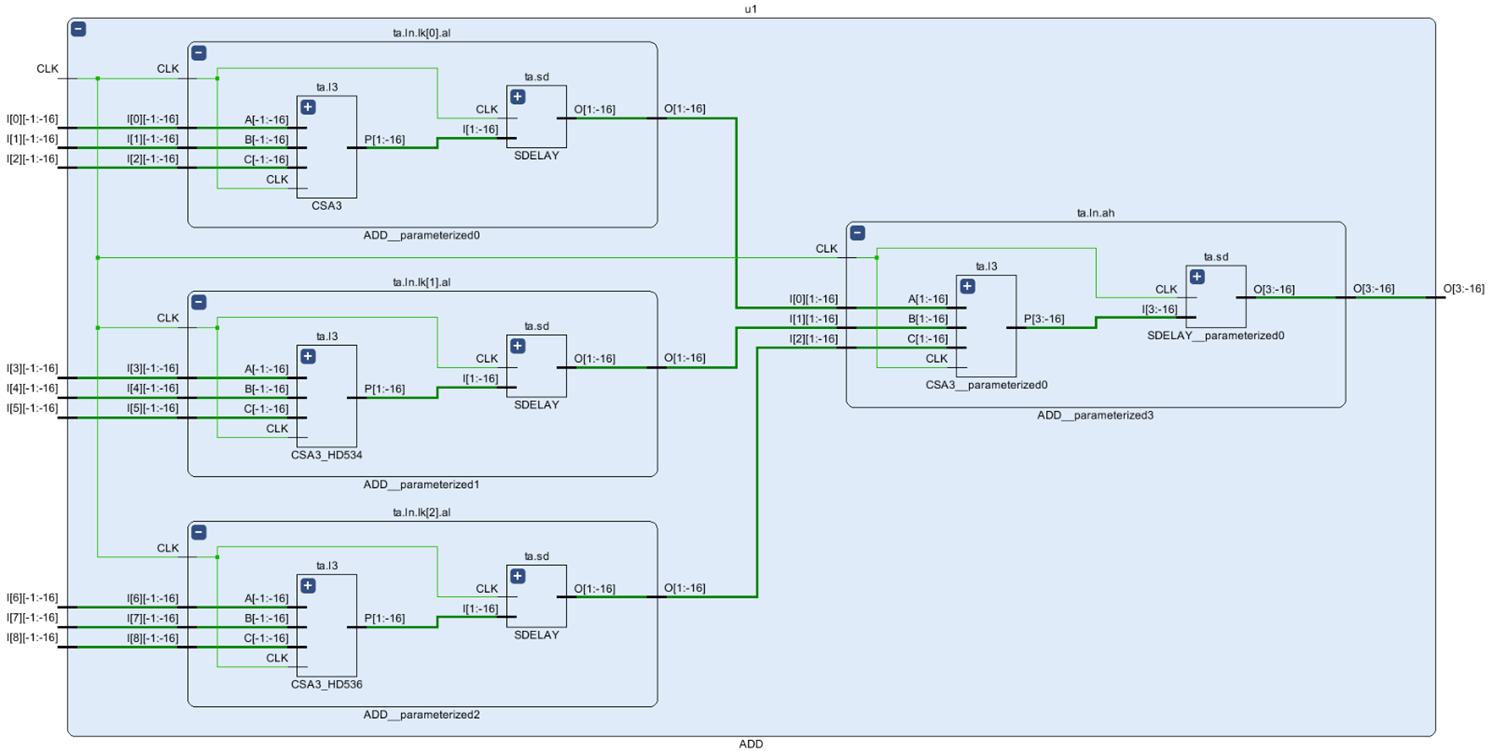Select the P[3:-16] output pin label
Image resolution: width=1492 pixels, height=751 pixels.
(1044, 319)
